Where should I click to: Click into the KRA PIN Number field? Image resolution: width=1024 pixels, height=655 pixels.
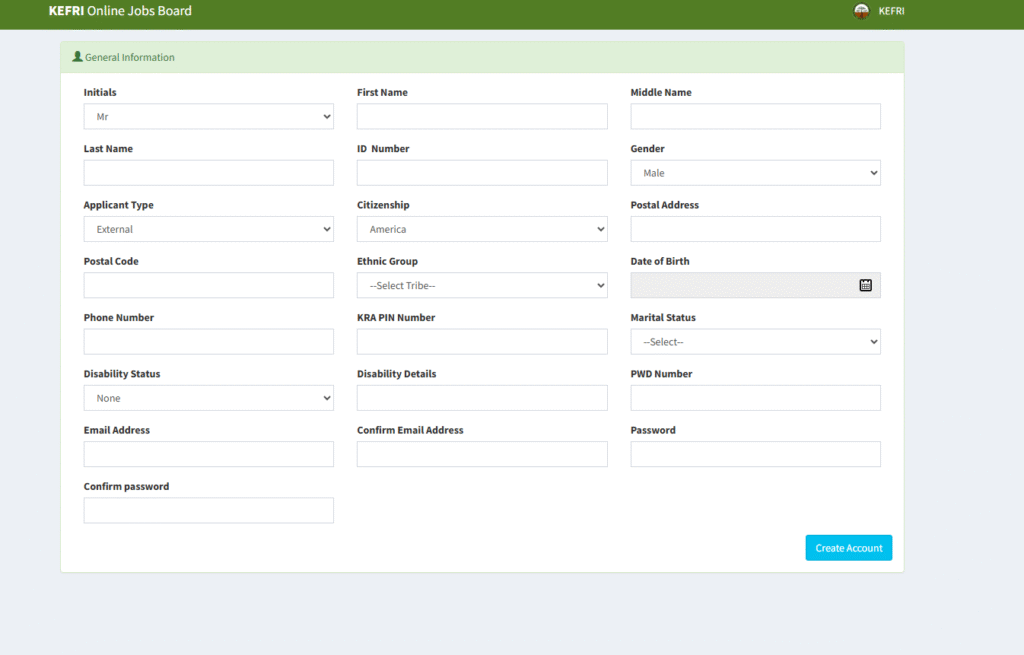482,342
